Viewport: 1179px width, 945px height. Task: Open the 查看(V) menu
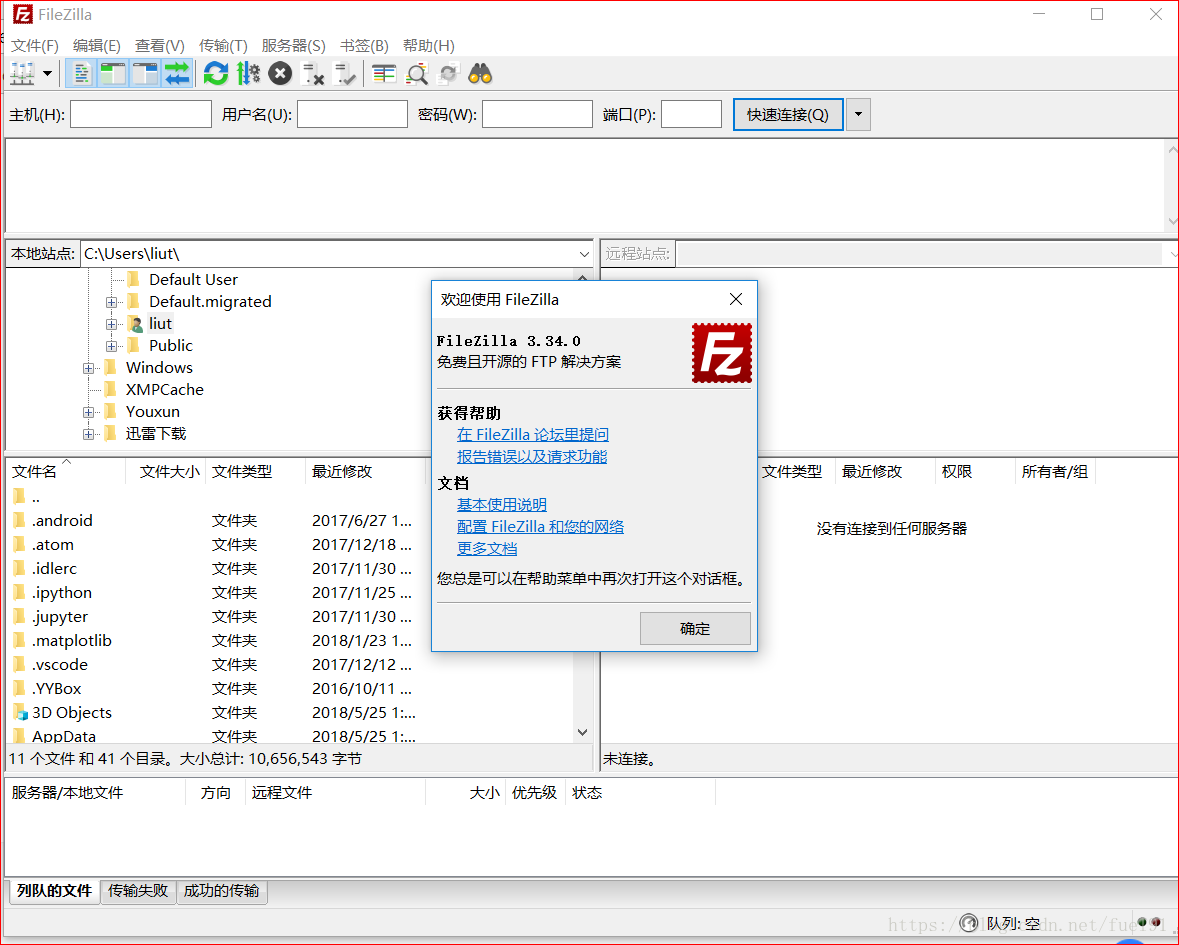click(x=159, y=46)
